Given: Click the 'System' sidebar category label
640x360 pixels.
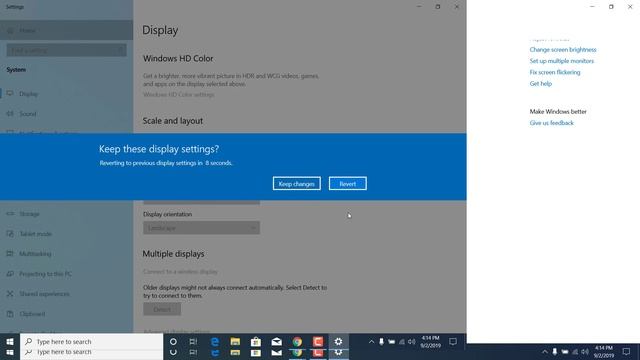Looking at the screenshot, I should [x=16, y=70].
